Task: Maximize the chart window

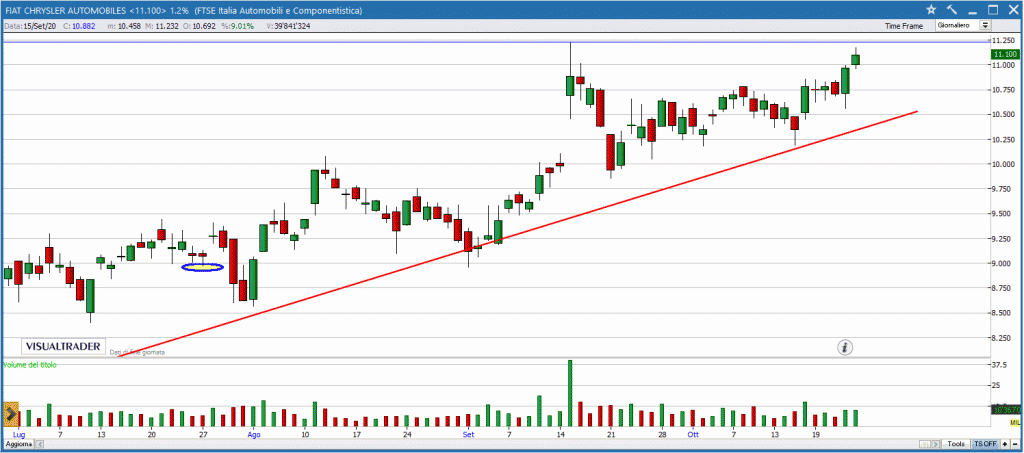Action: (x=993, y=9)
